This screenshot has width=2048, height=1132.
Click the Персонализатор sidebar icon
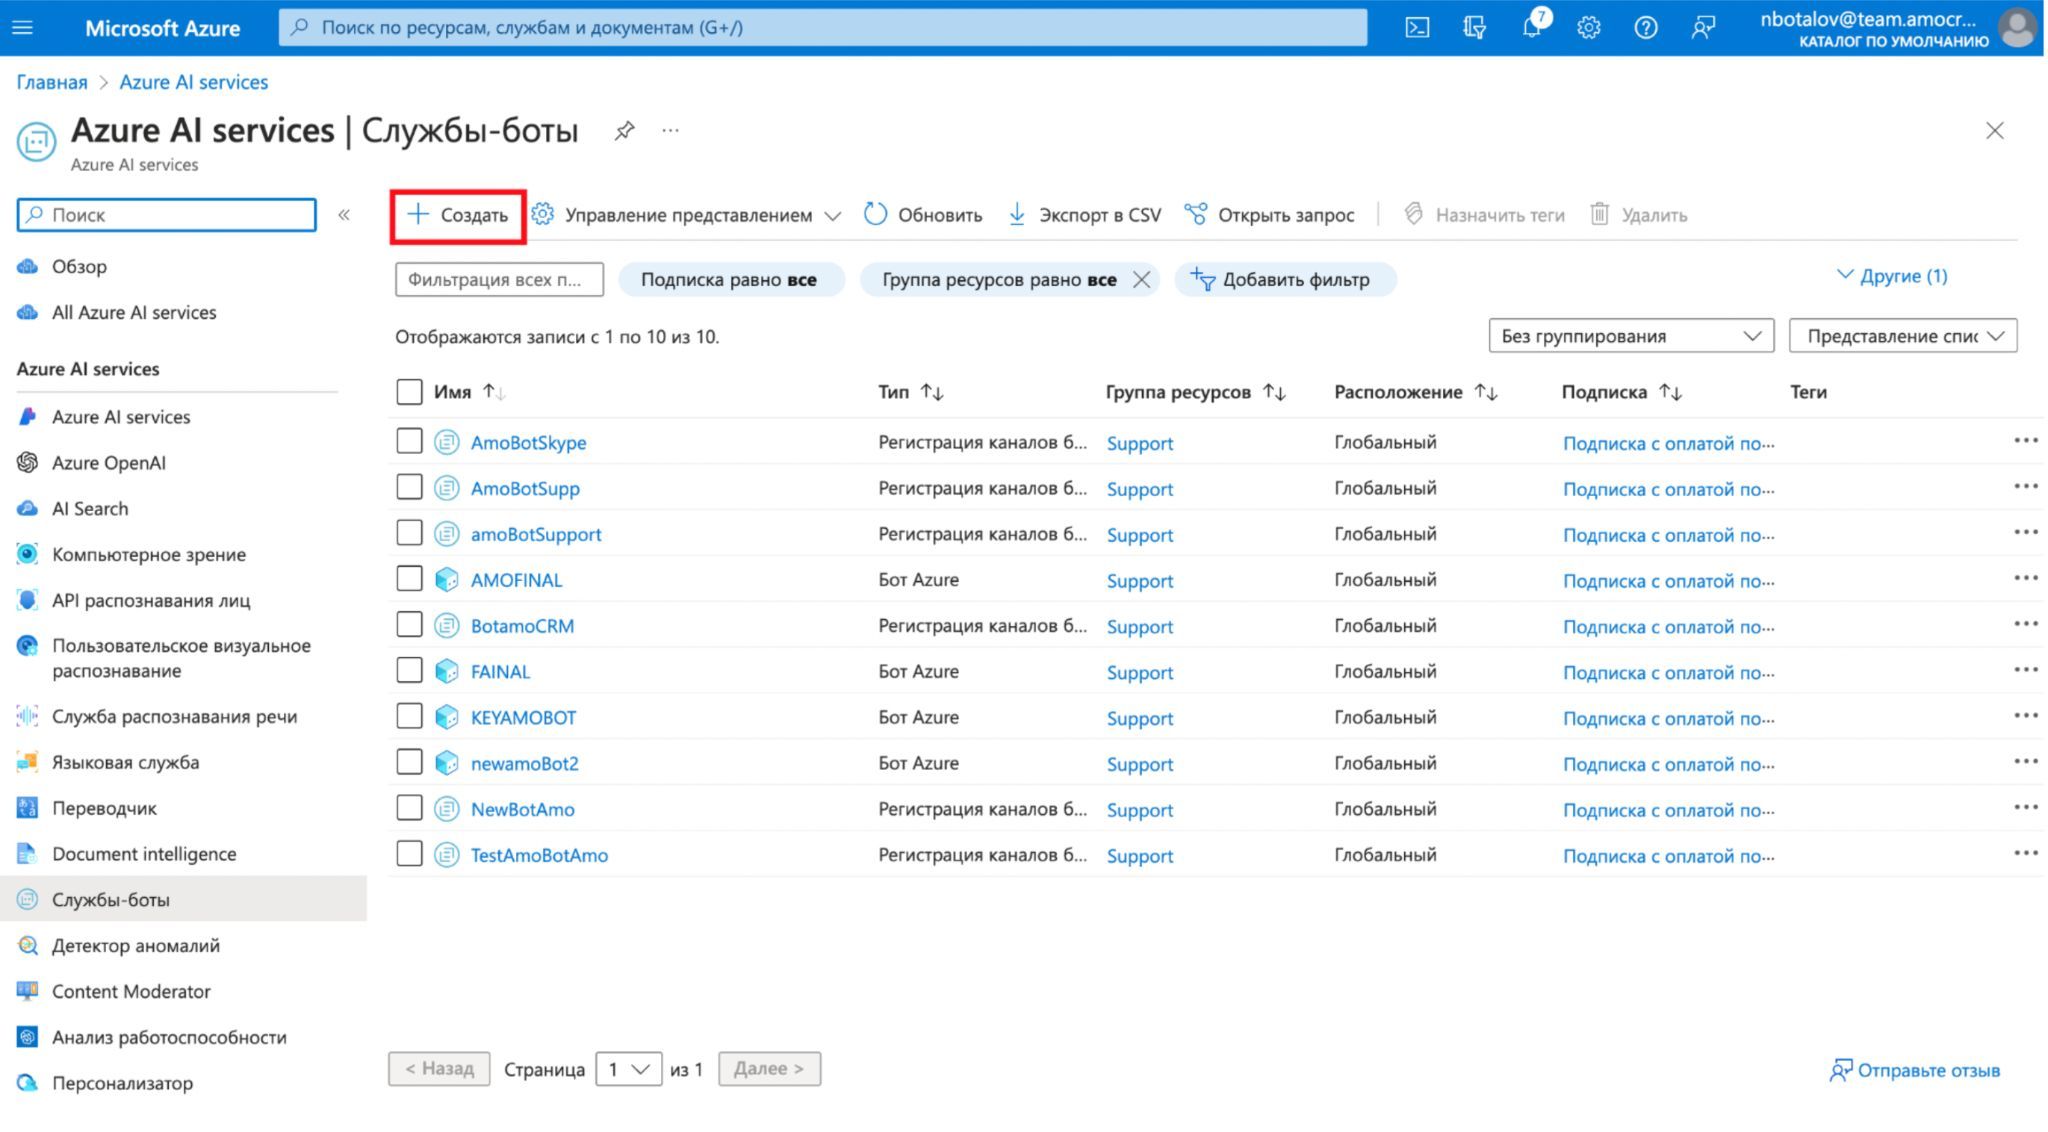coord(28,1082)
